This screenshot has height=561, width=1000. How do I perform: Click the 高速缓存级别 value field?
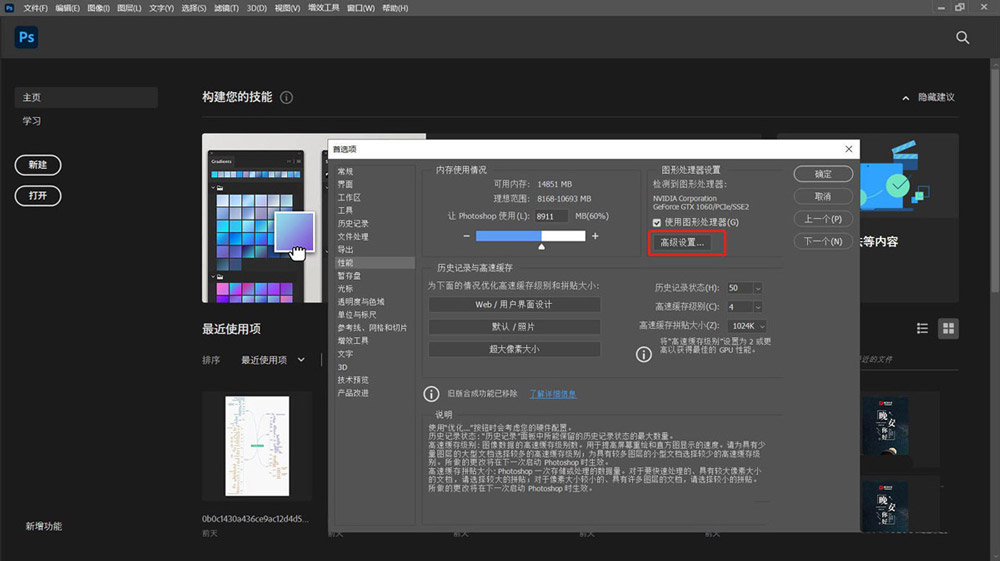(x=740, y=307)
